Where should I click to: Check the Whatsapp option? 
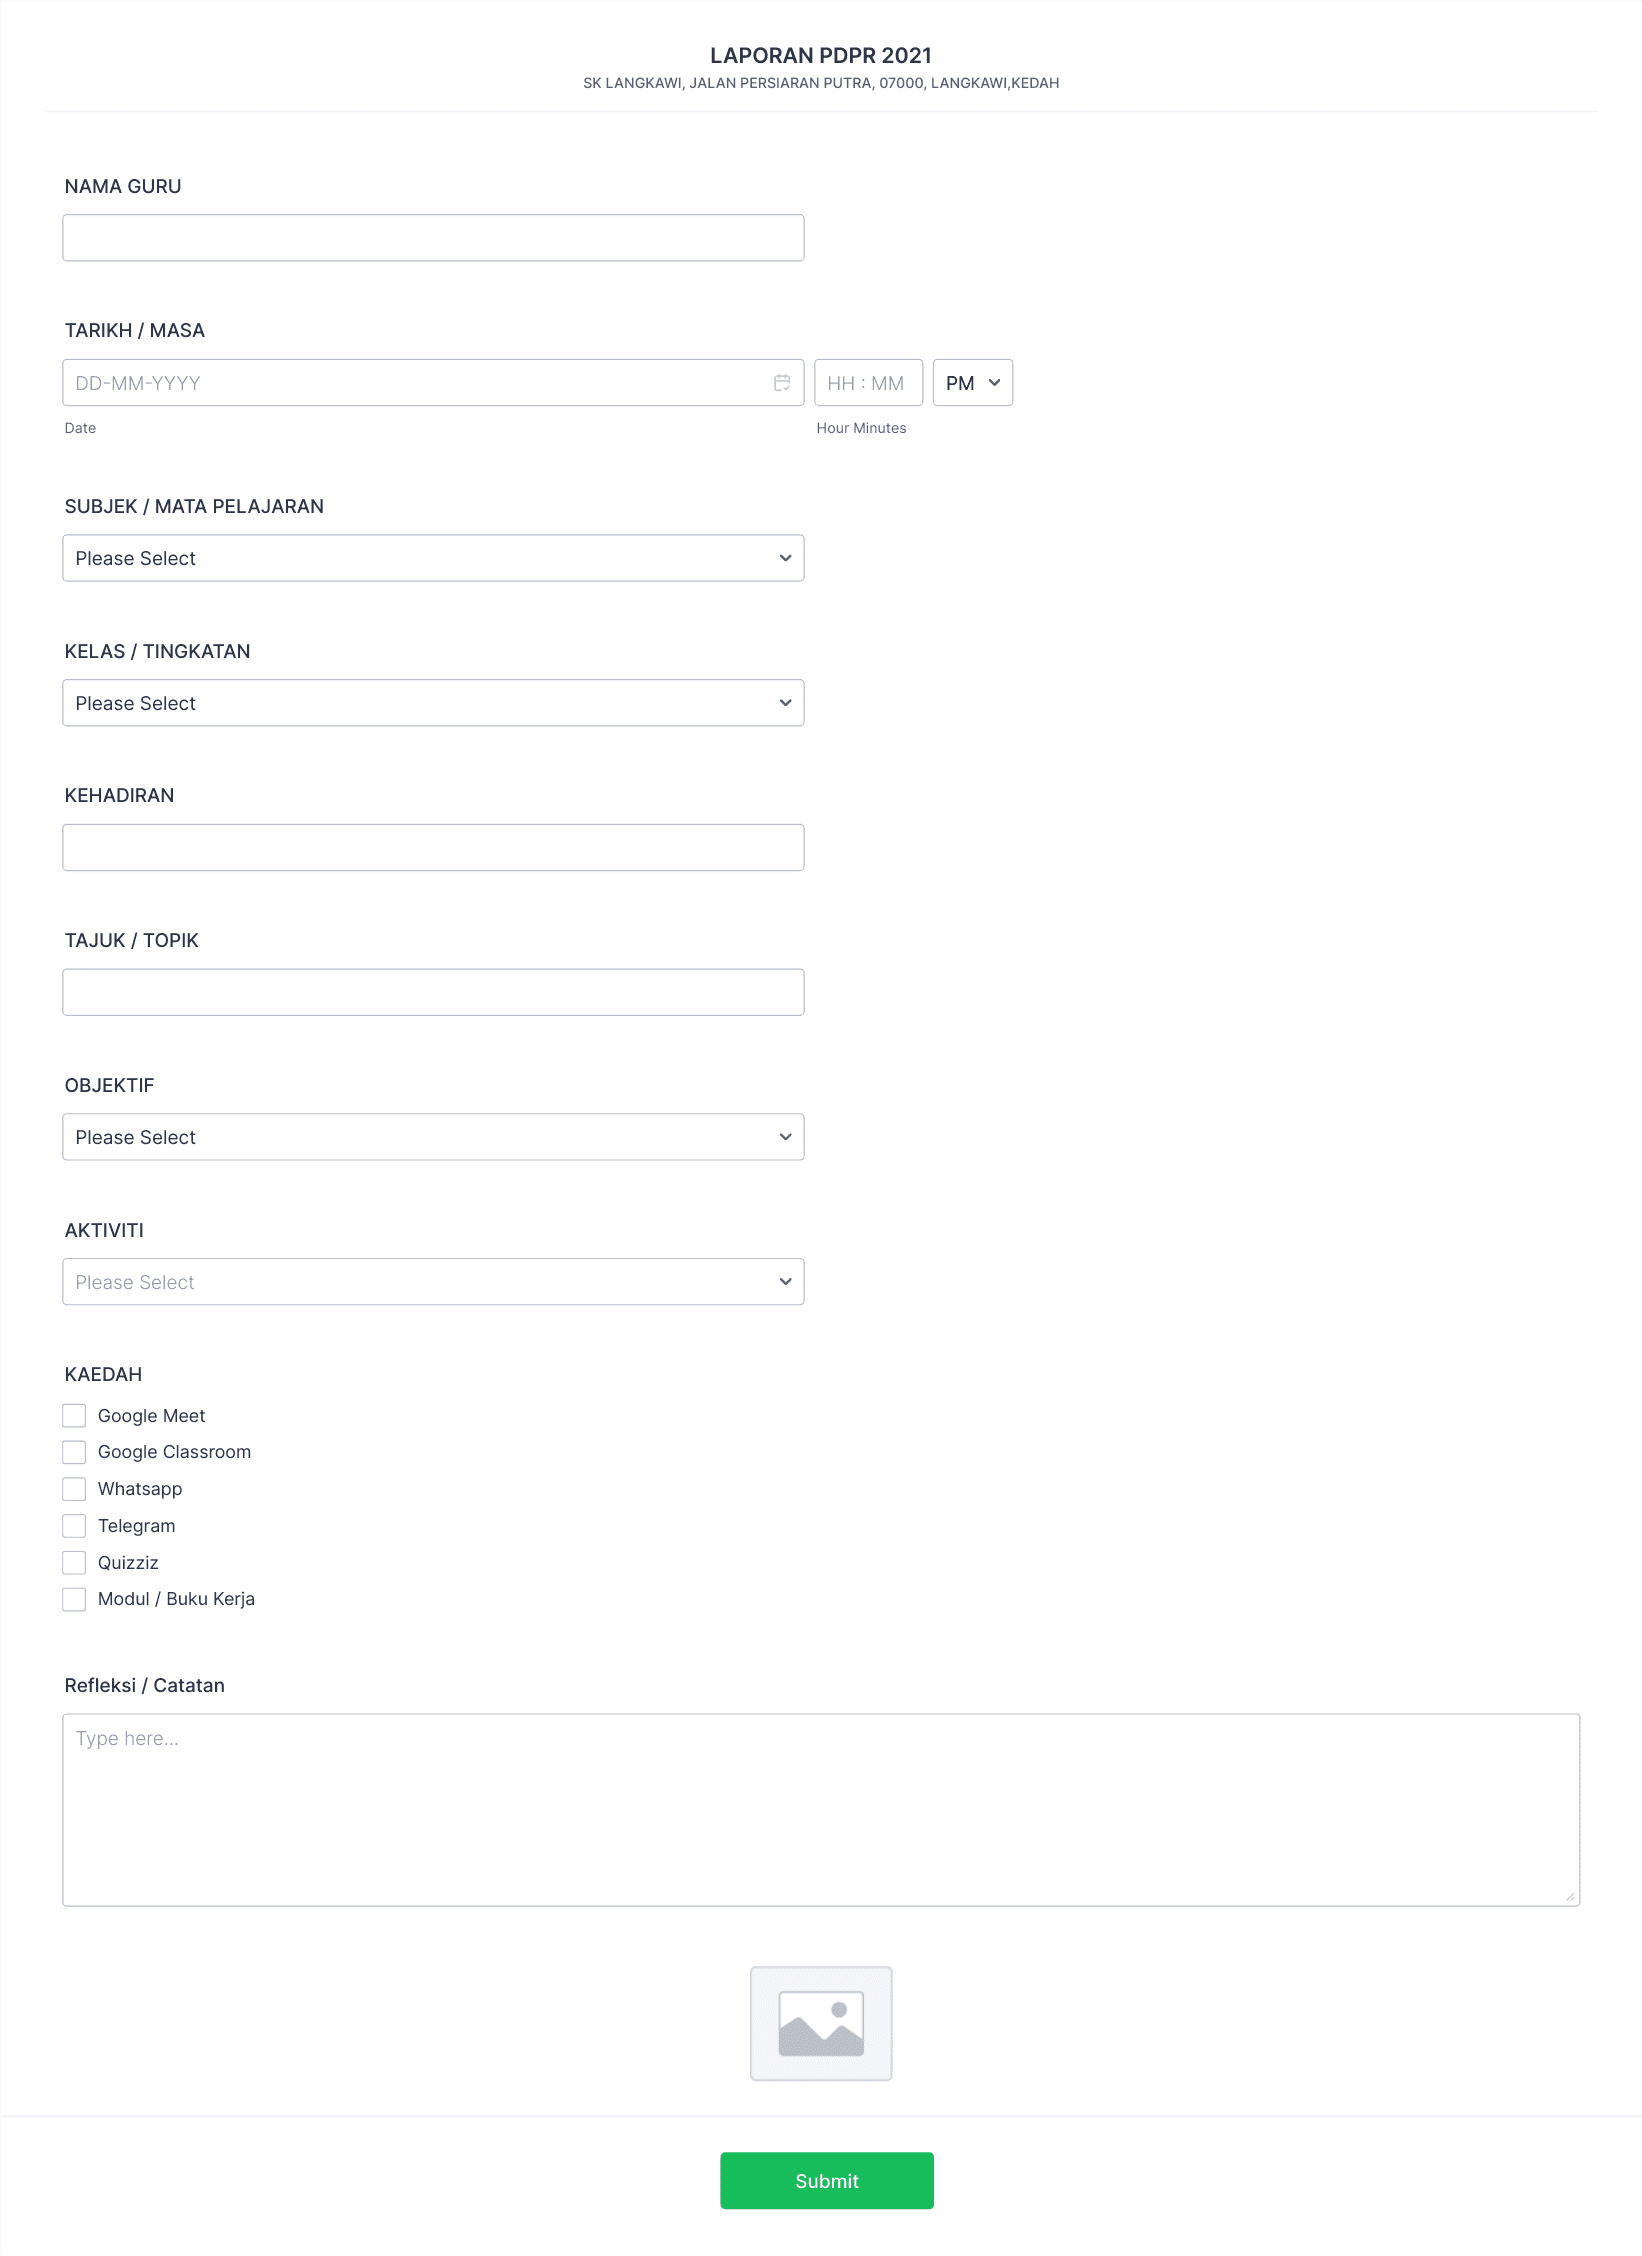point(74,1489)
